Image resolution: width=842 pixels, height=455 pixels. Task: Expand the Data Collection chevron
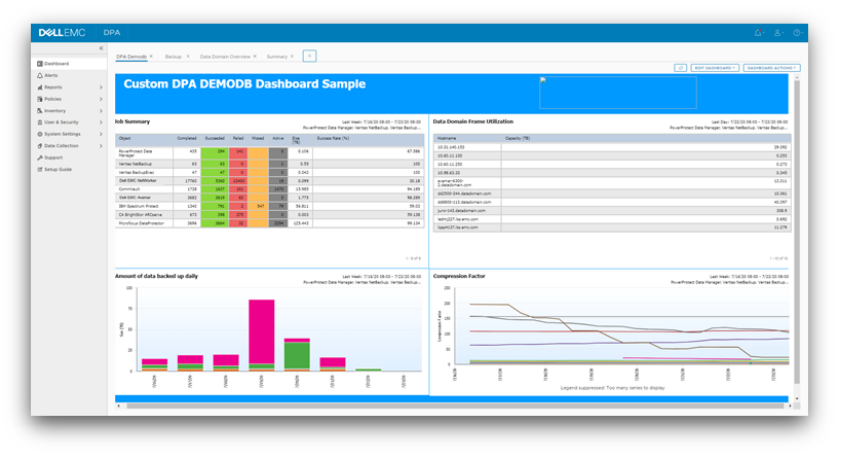pos(101,146)
